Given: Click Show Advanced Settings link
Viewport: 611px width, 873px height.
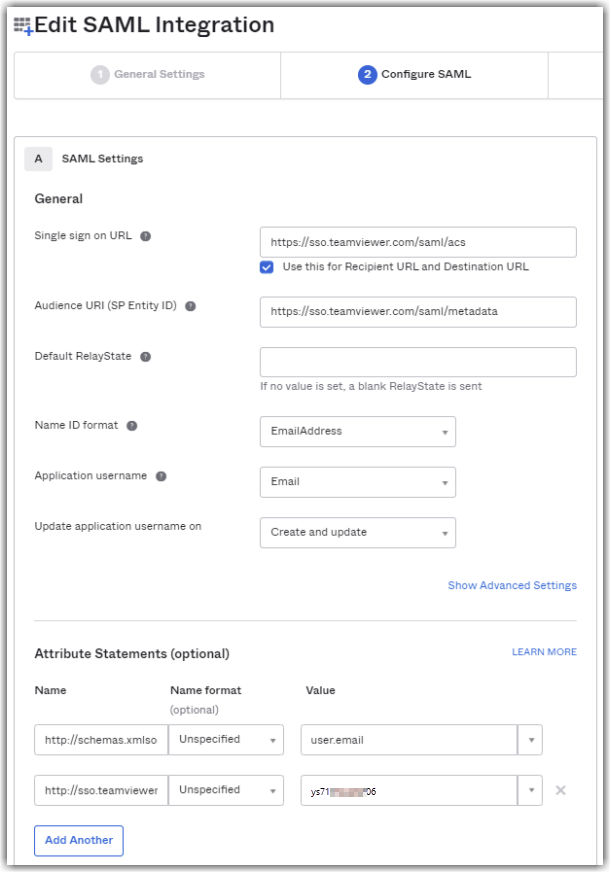Looking at the screenshot, I should click(x=512, y=586).
